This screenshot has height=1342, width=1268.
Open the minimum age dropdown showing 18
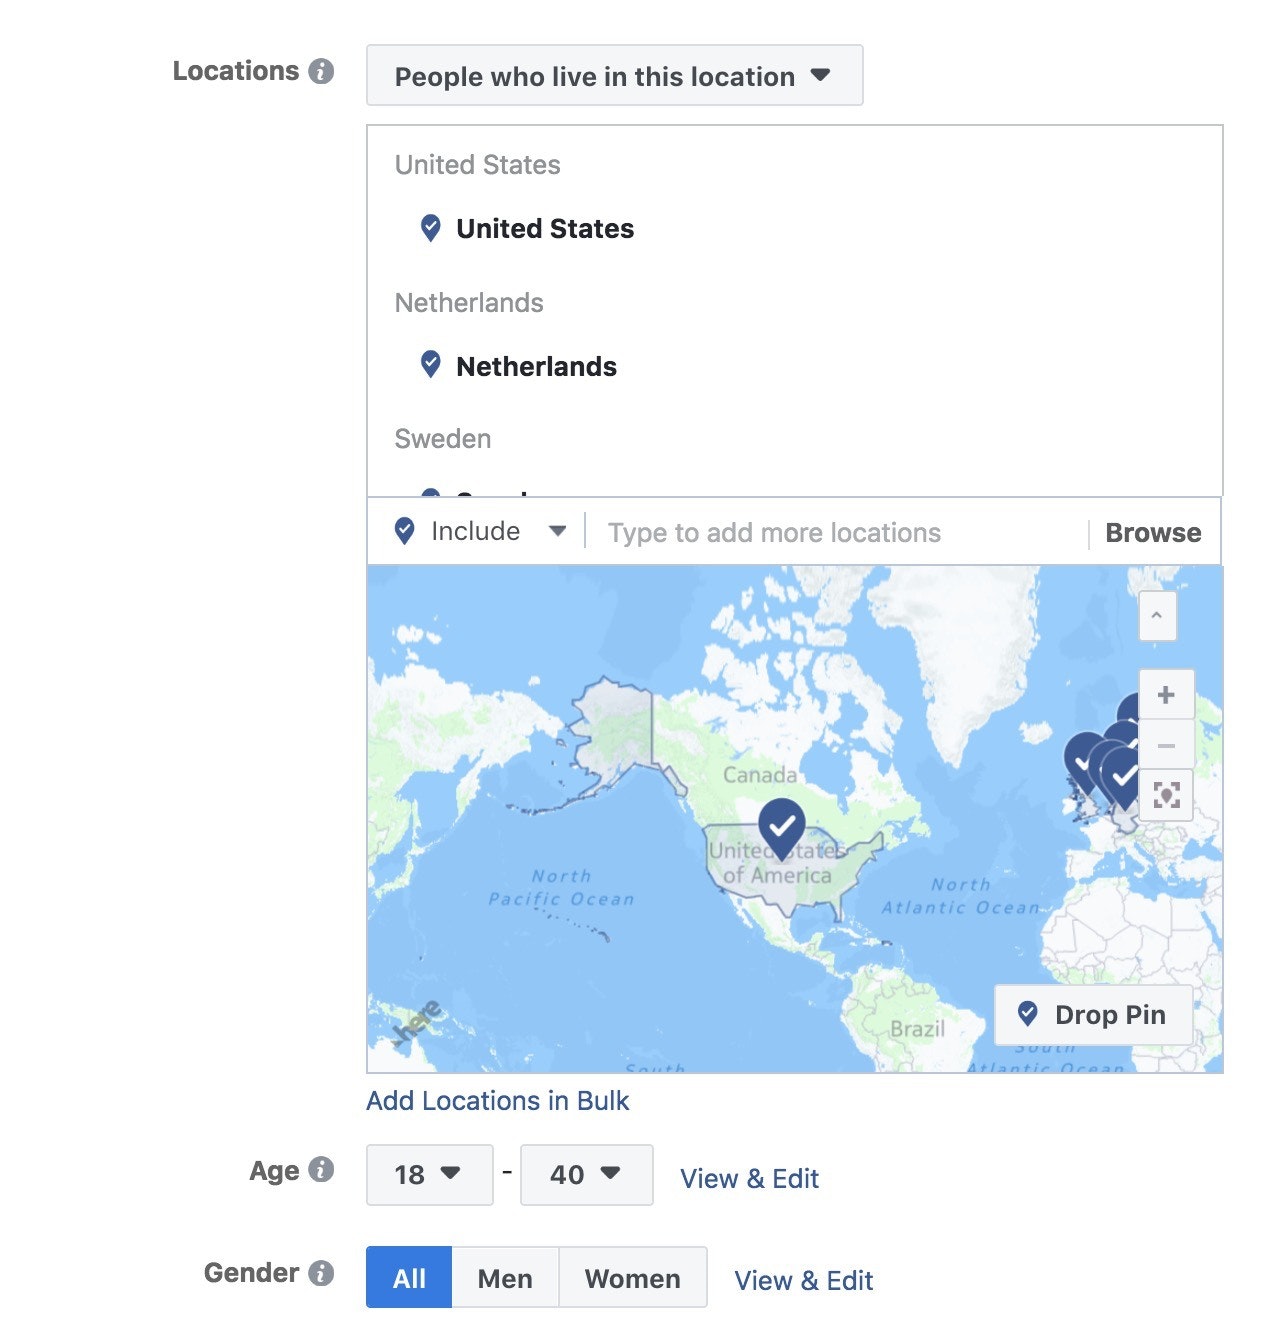tap(429, 1174)
